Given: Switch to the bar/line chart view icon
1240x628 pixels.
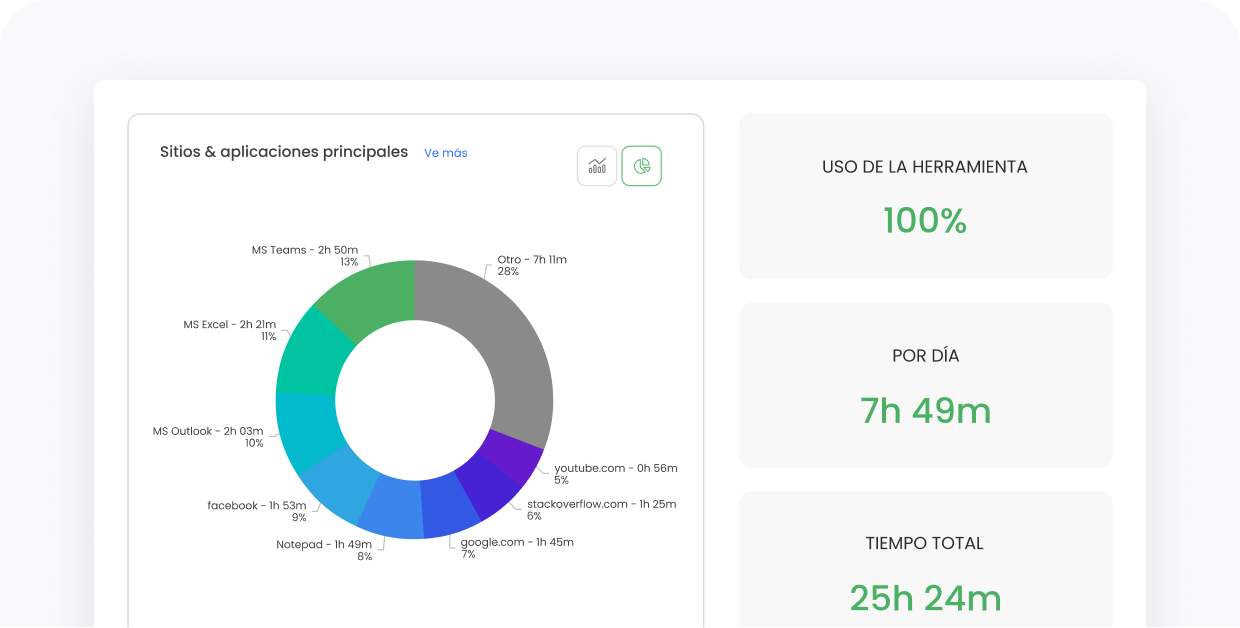Looking at the screenshot, I should pos(597,166).
